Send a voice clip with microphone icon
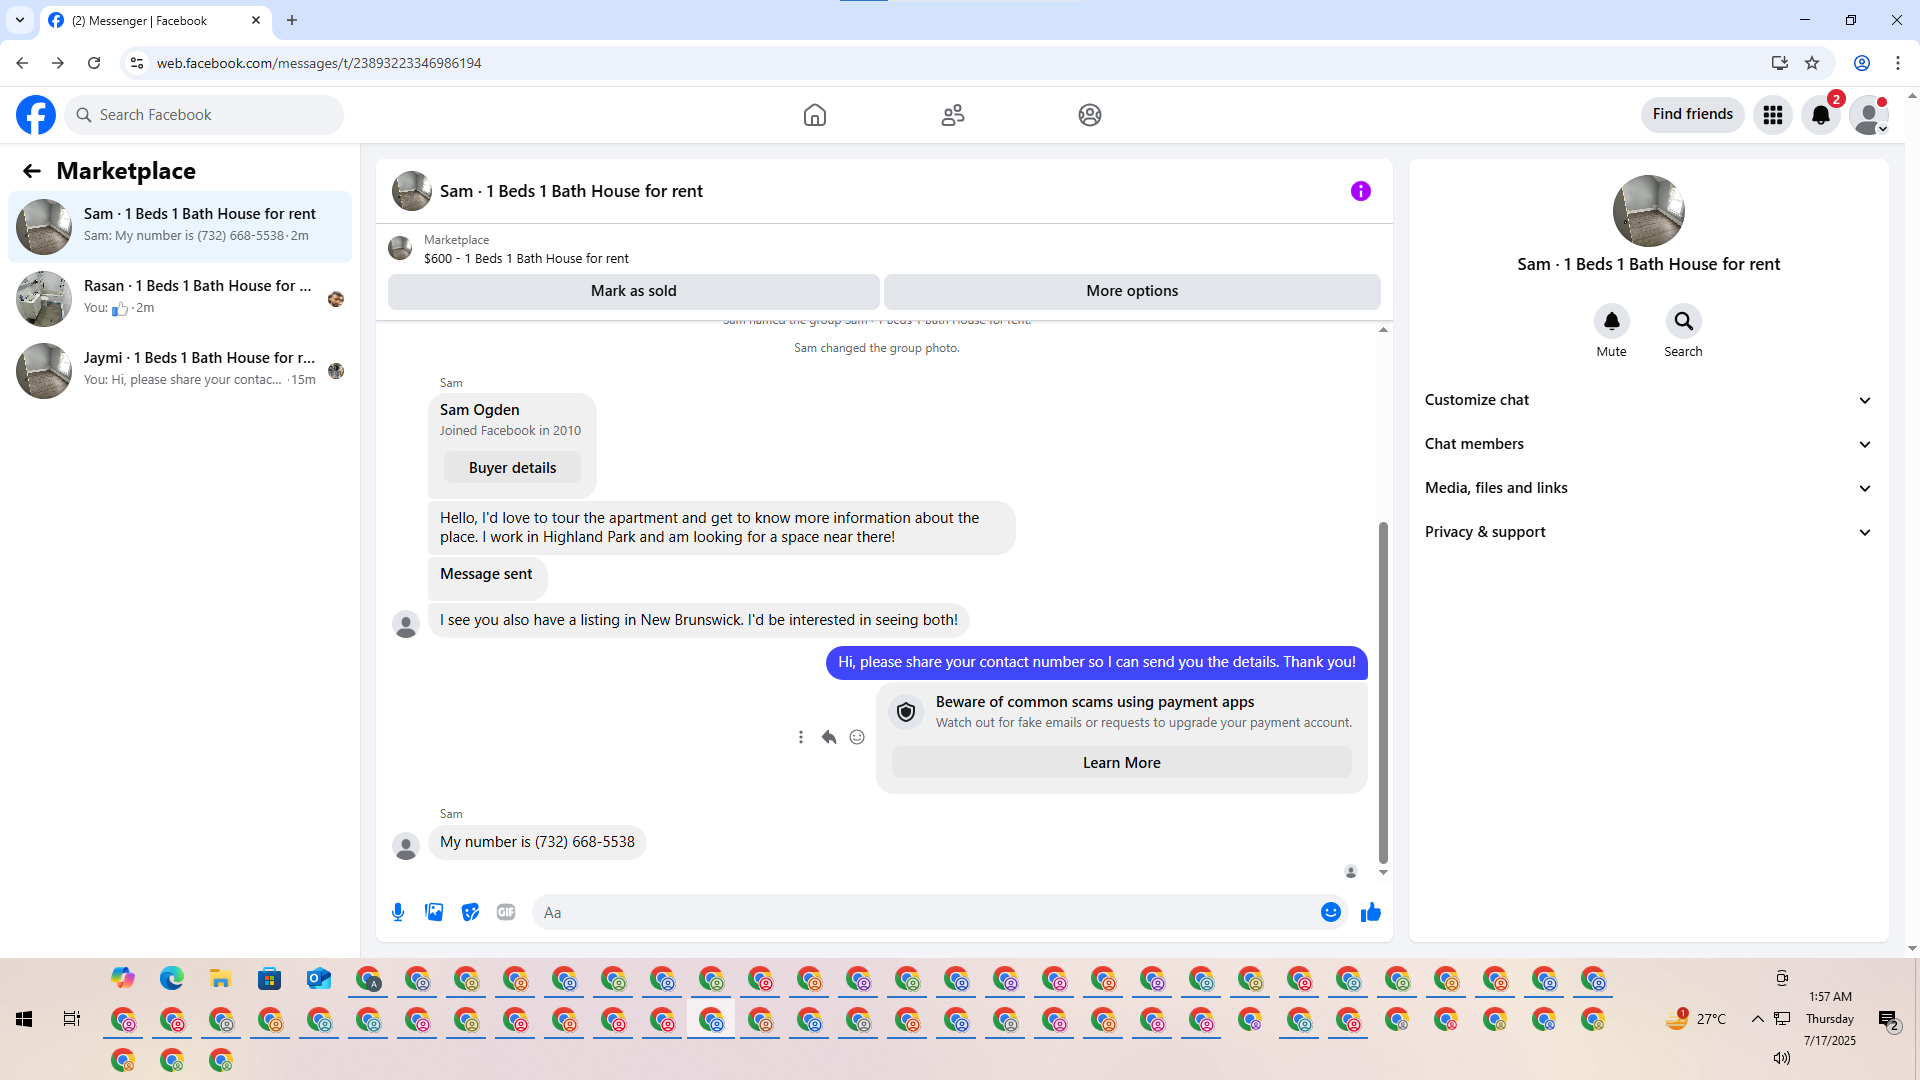This screenshot has width=1920, height=1080. tap(398, 912)
